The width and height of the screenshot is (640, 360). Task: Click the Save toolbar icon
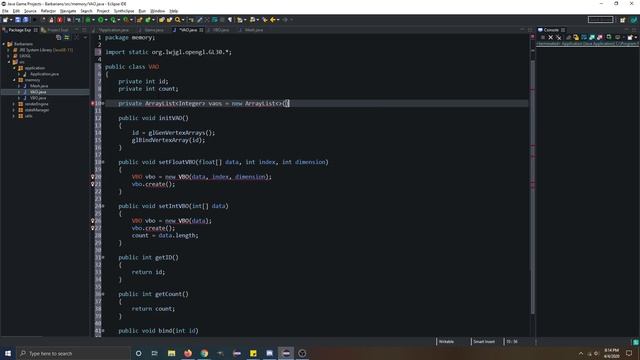click(18, 20)
